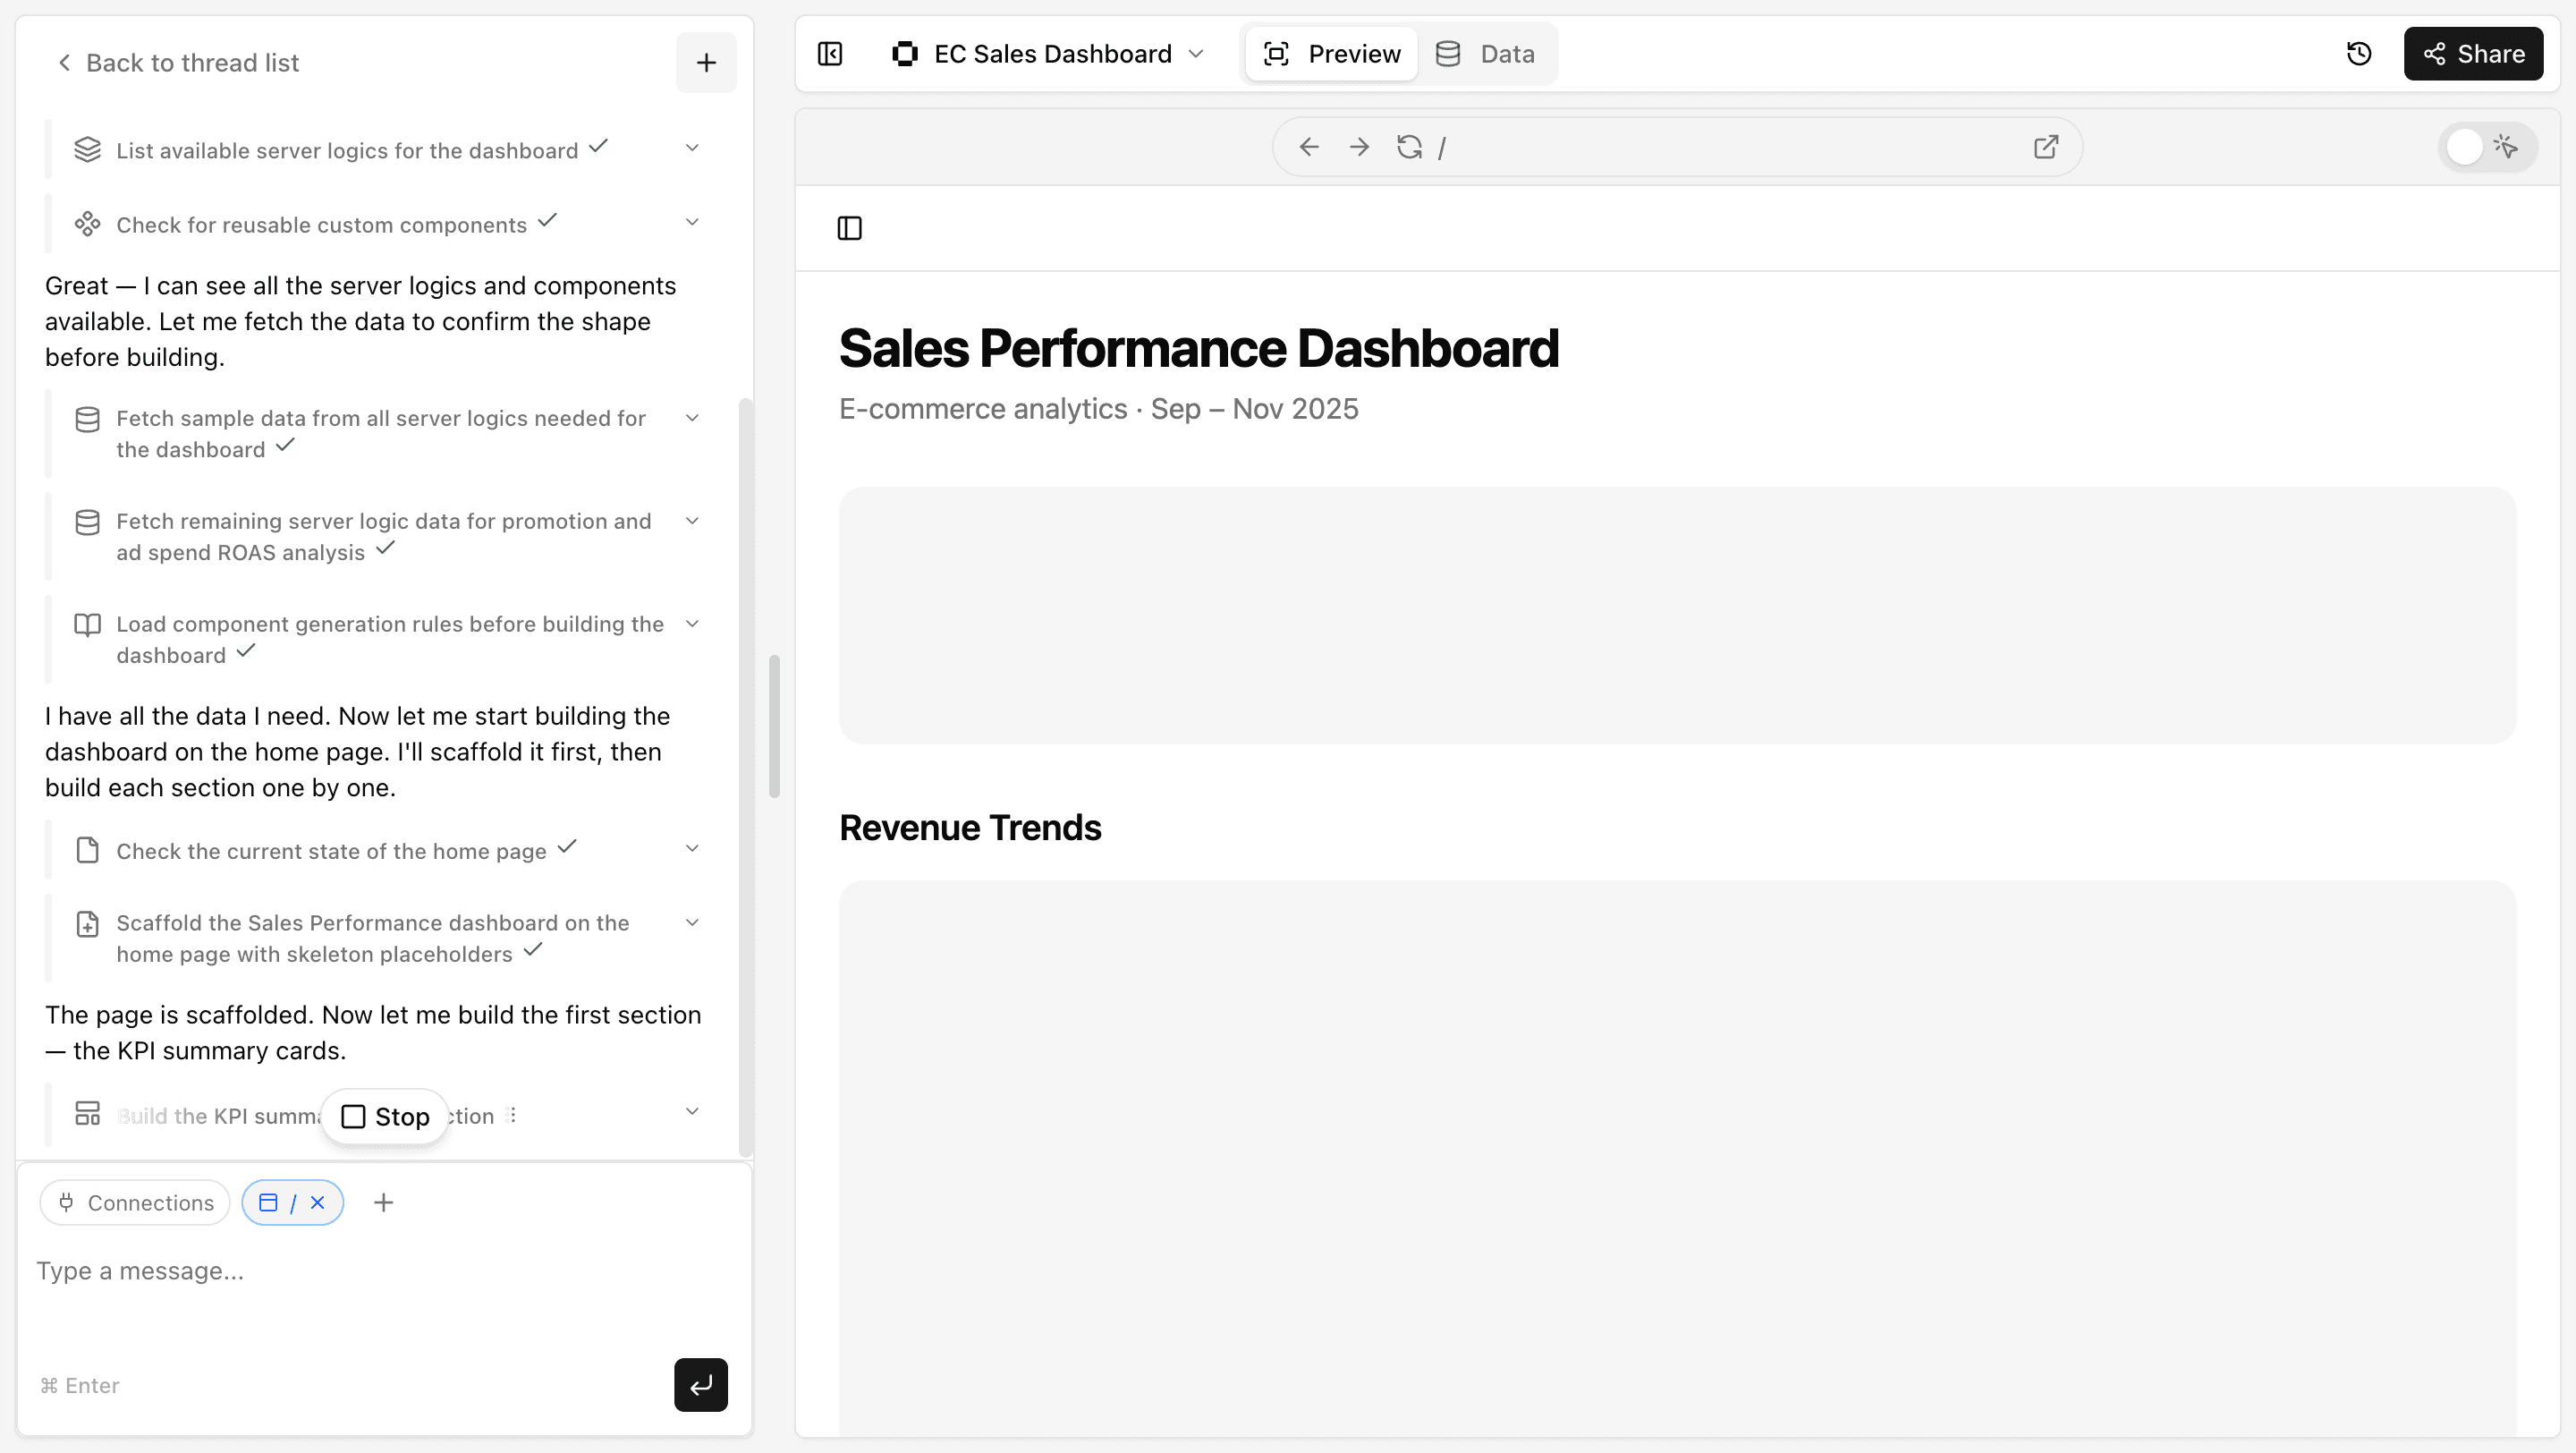Open version history via the clock icon
This screenshot has width=2576, height=1453.
click(x=2360, y=53)
